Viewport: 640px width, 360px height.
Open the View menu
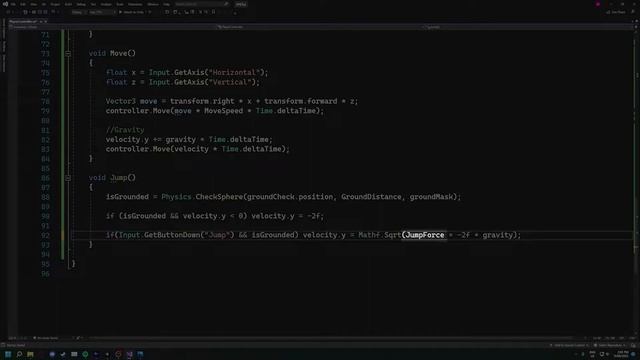tap(33, 4)
